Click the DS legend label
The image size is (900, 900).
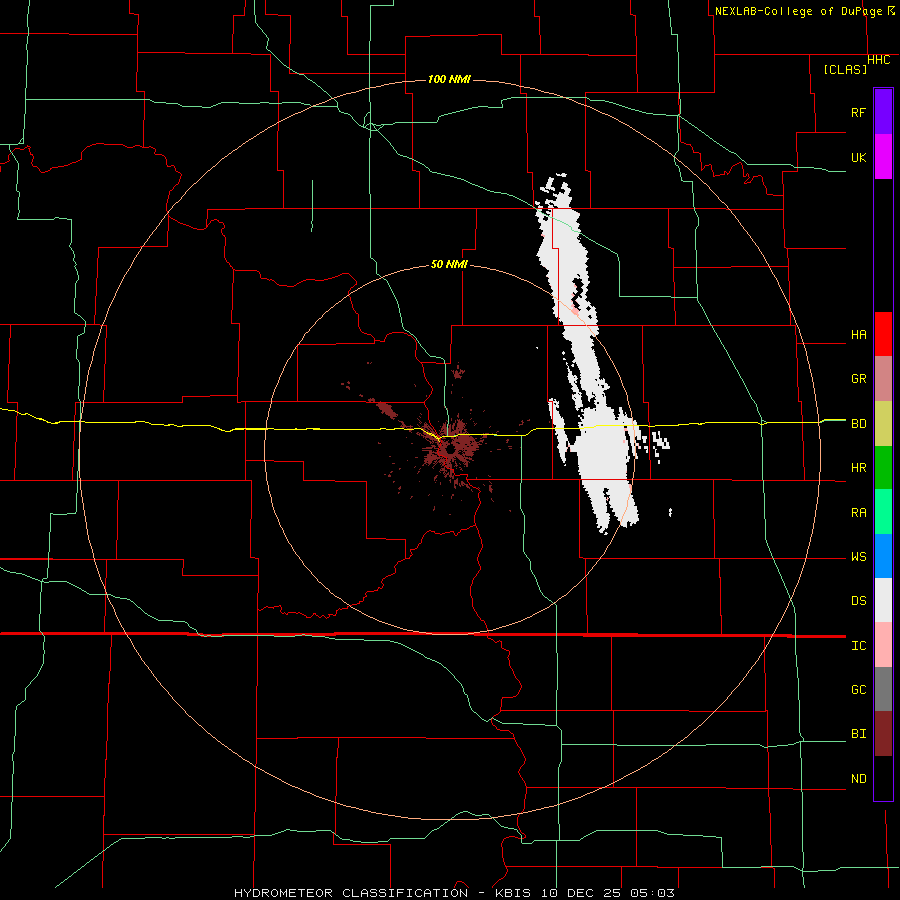858,601
